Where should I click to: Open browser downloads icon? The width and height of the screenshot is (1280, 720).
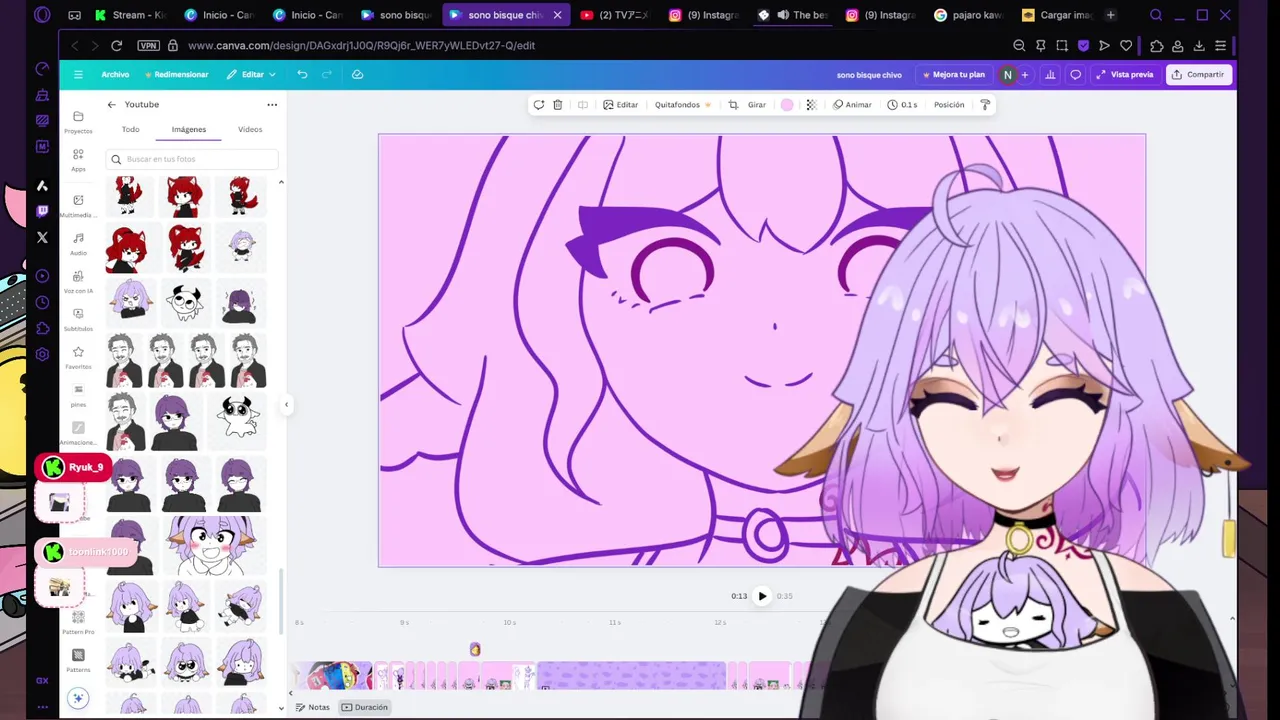coord(1199,45)
